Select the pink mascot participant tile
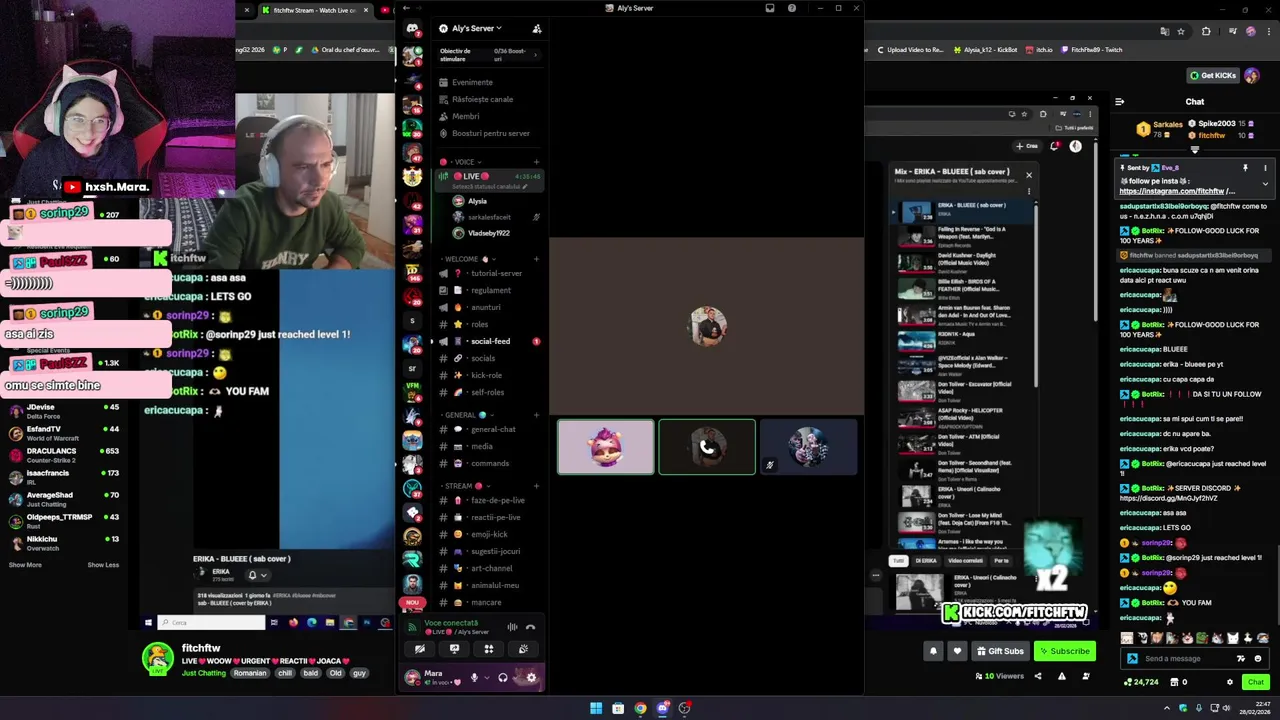The width and height of the screenshot is (1280, 720). 606,447
